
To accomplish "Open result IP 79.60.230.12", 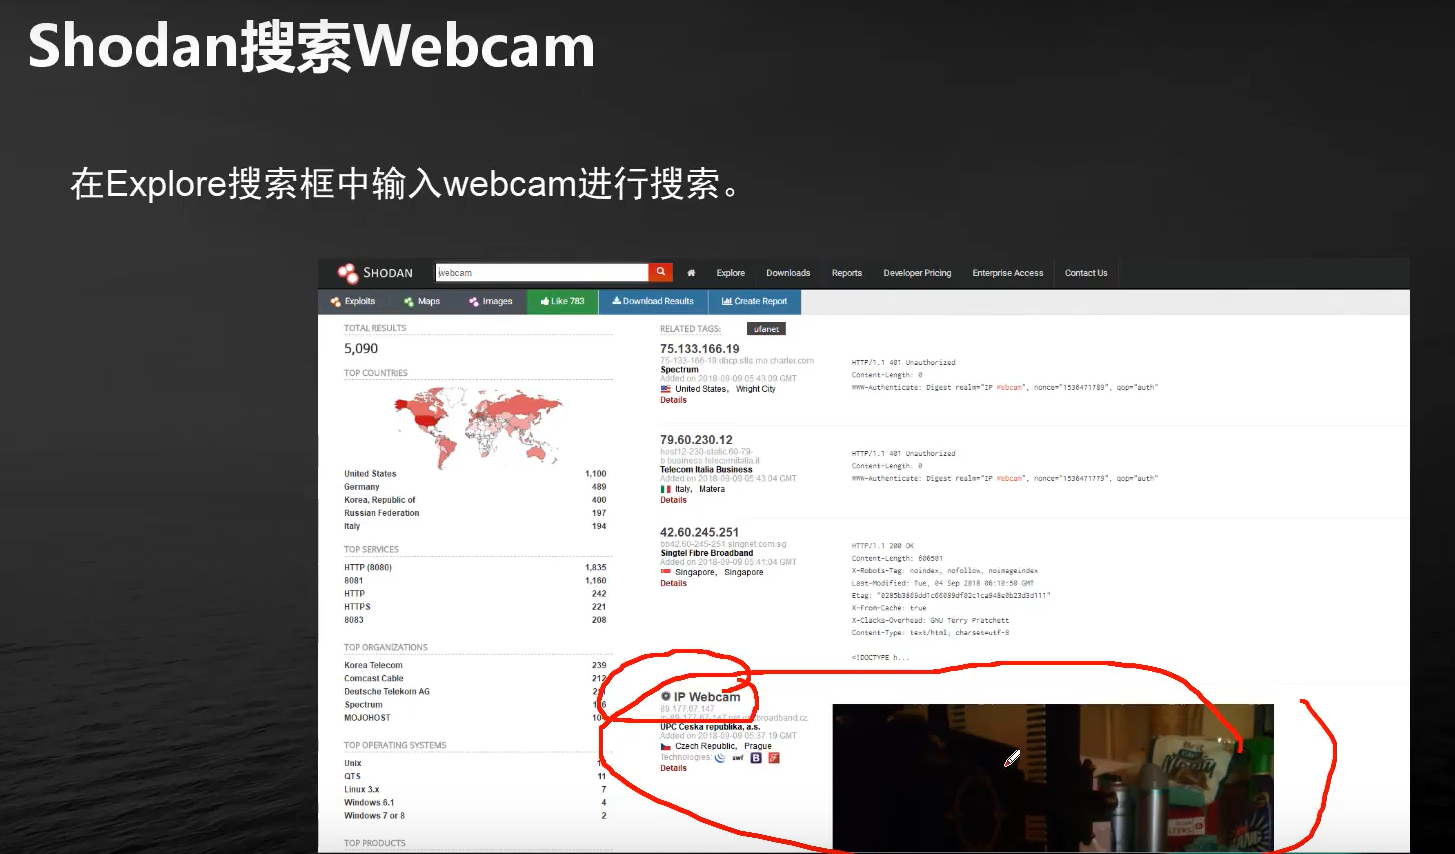I will click(696, 440).
